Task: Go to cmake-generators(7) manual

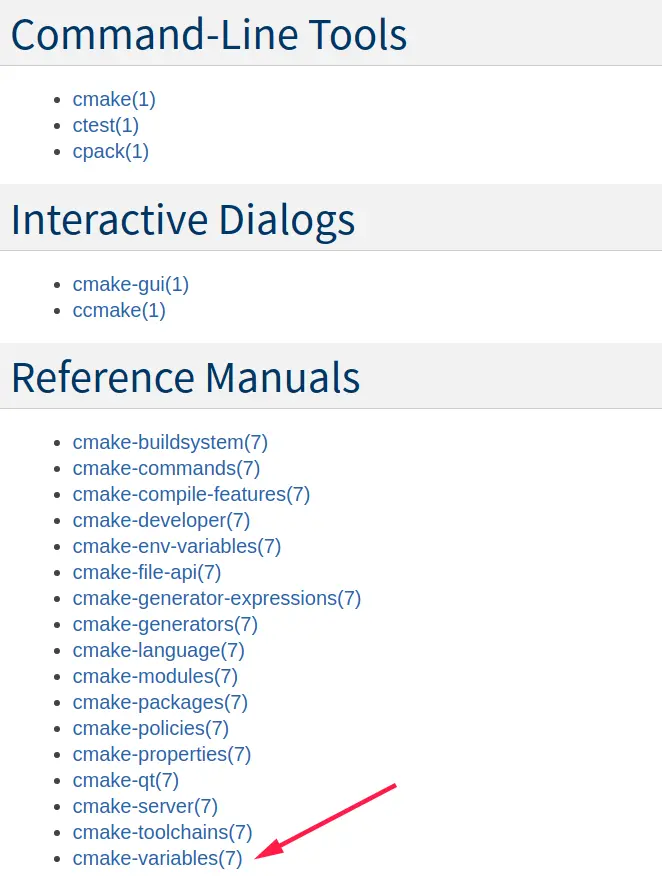Action: tap(165, 624)
